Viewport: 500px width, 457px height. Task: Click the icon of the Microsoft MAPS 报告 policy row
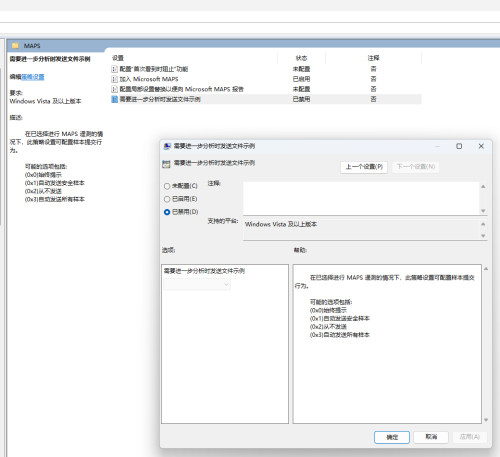click(114, 89)
